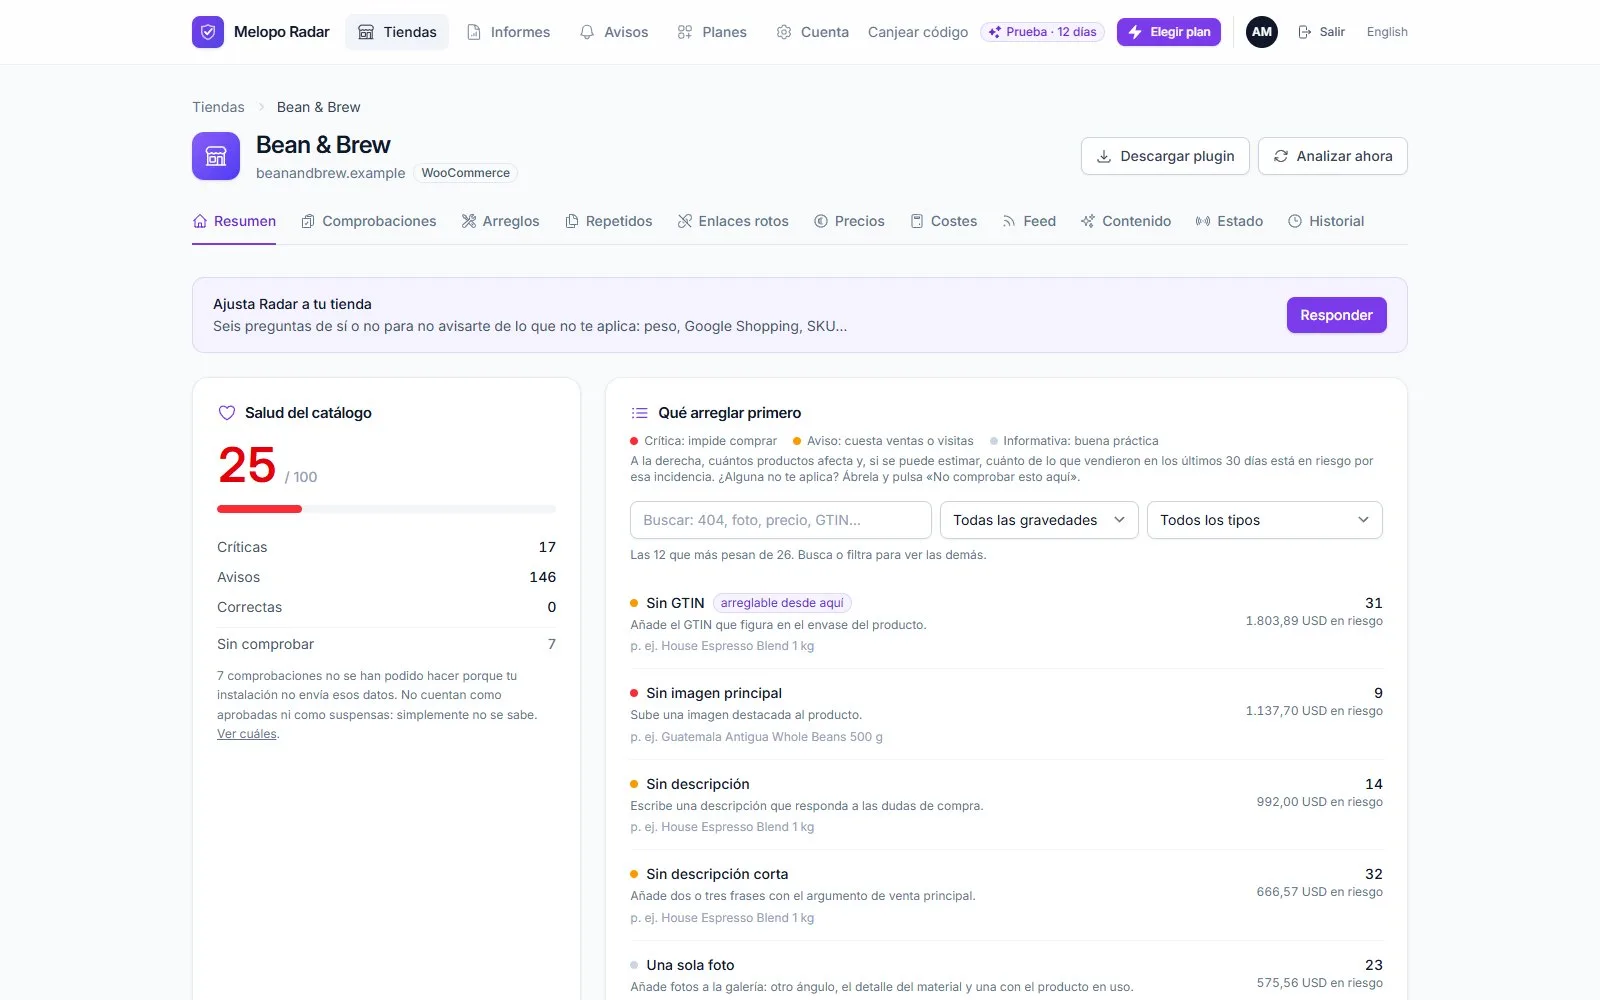Switch to the Comprobaciones tab
The width and height of the screenshot is (1600, 1000).
coord(368,221)
